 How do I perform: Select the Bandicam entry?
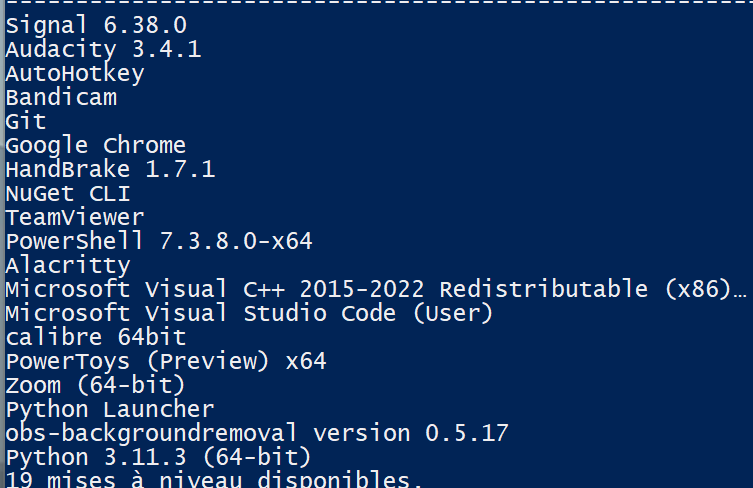61,98
